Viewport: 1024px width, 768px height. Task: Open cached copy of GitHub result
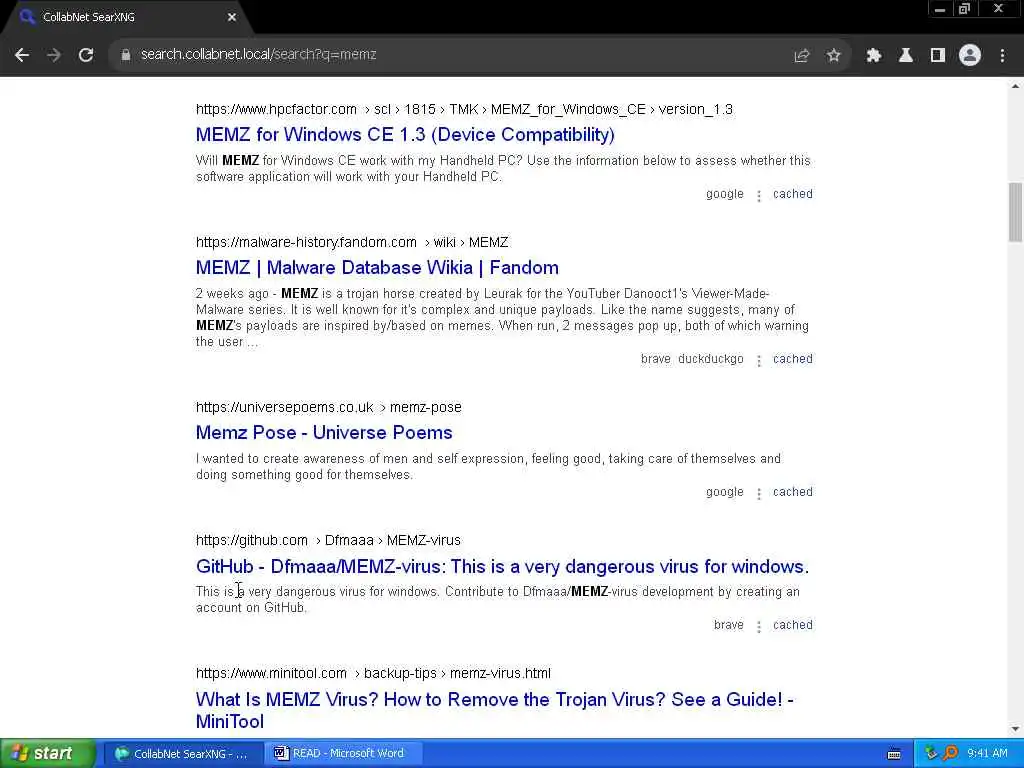click(x=793, y=625)
